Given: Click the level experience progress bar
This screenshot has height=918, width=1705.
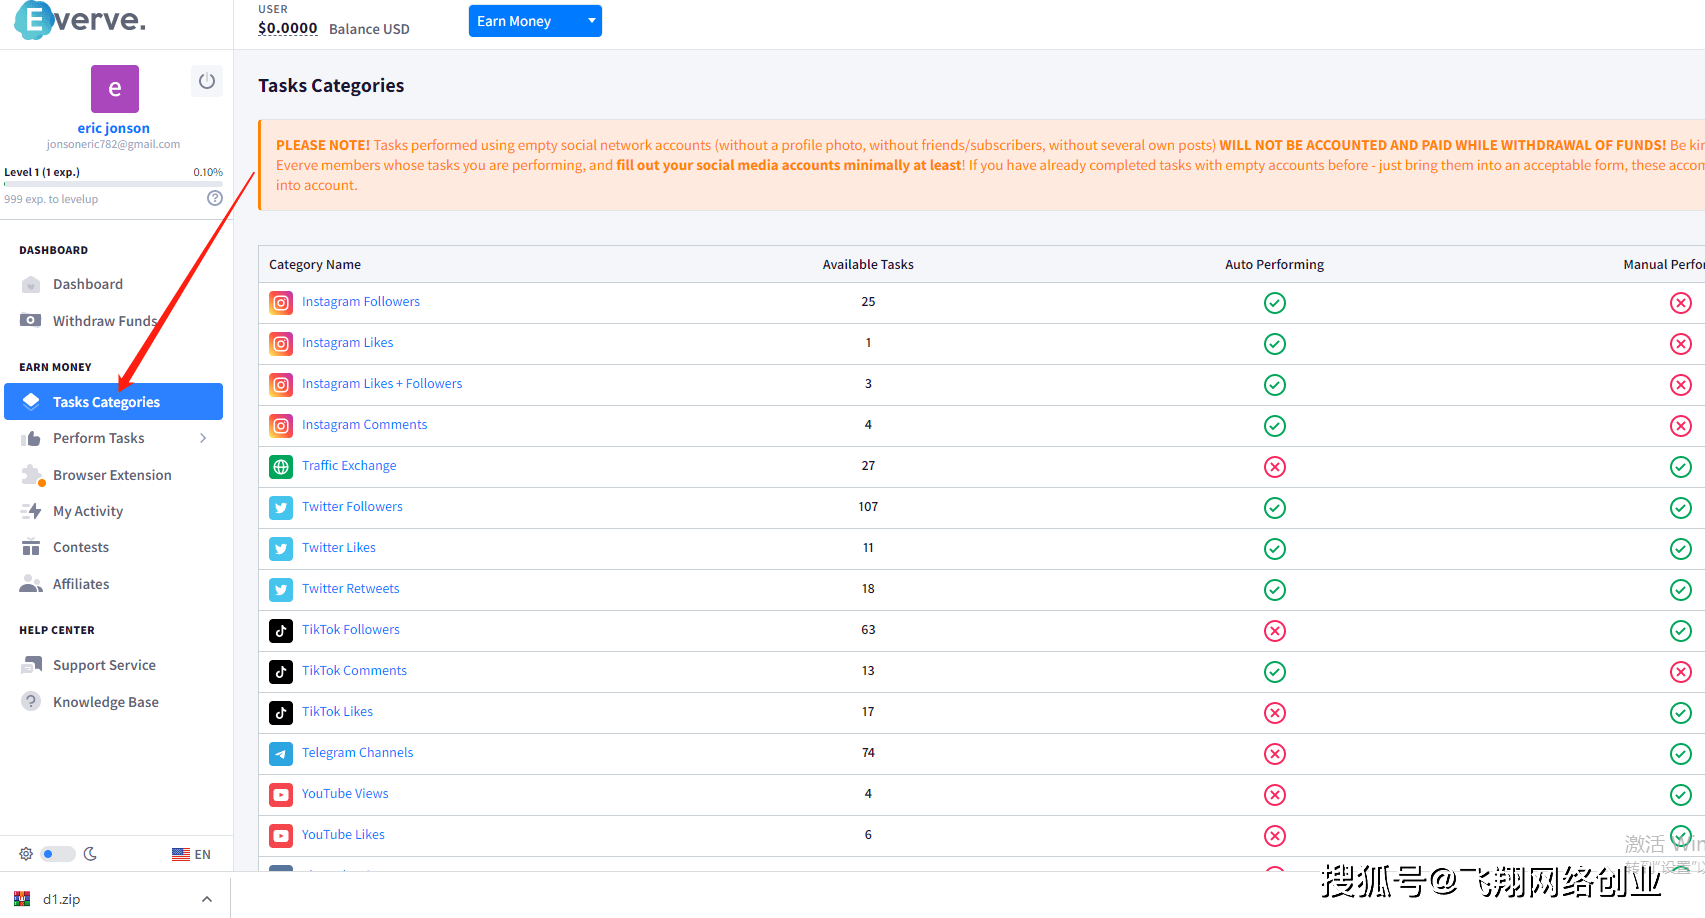Looking at the screenshot, I should point(113,184).
